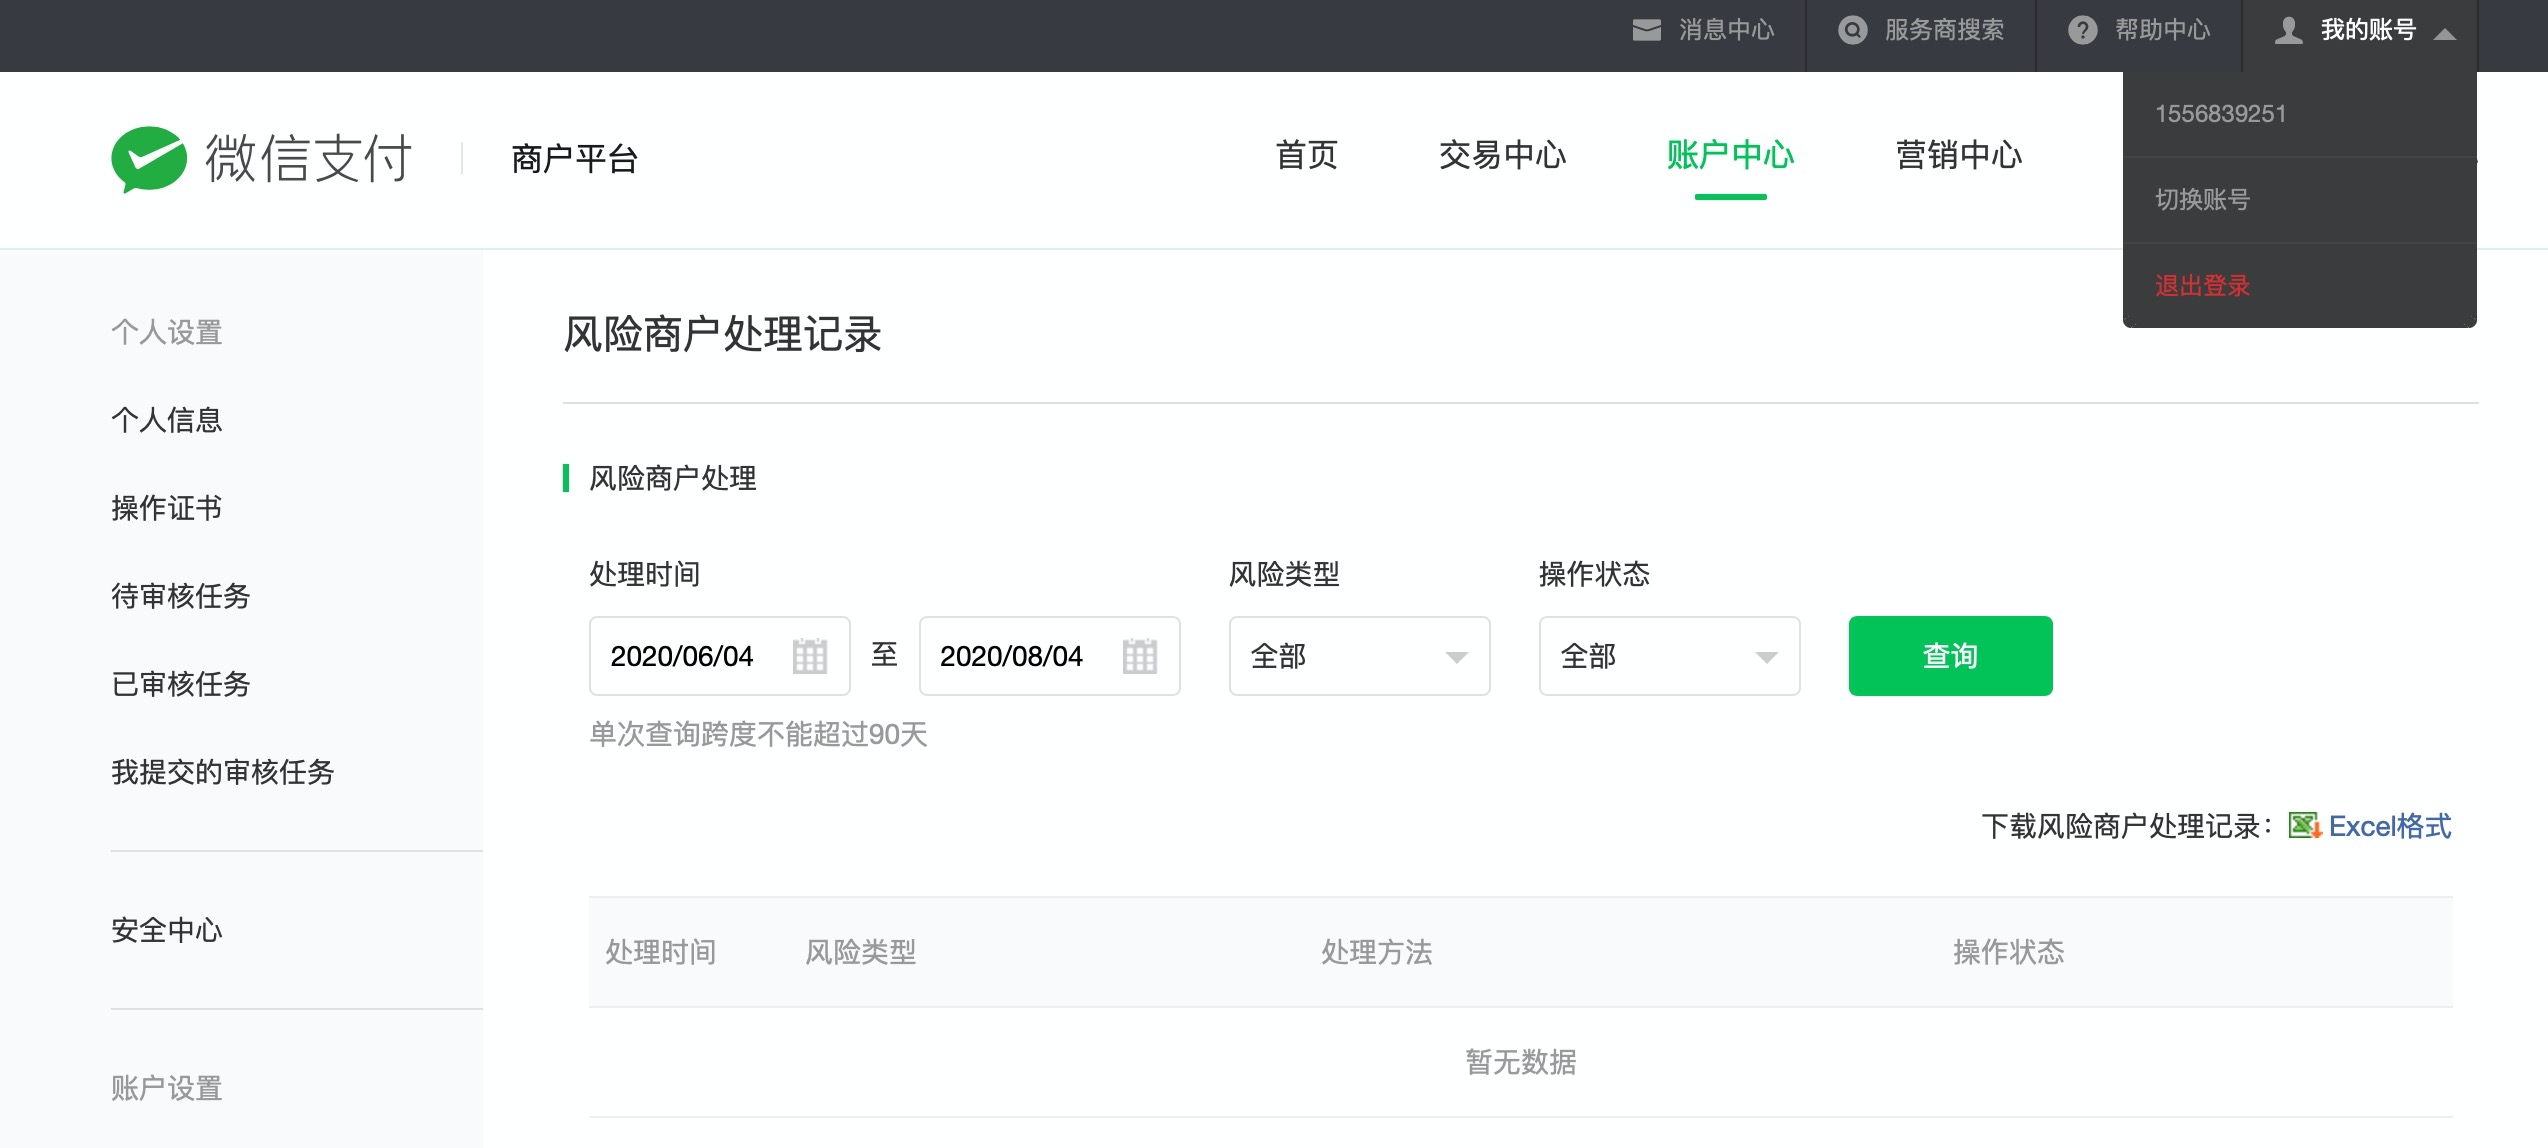Expand the 风险类型 dropdown
Screen dimensions: 2548x1148
coord(1456,656)
